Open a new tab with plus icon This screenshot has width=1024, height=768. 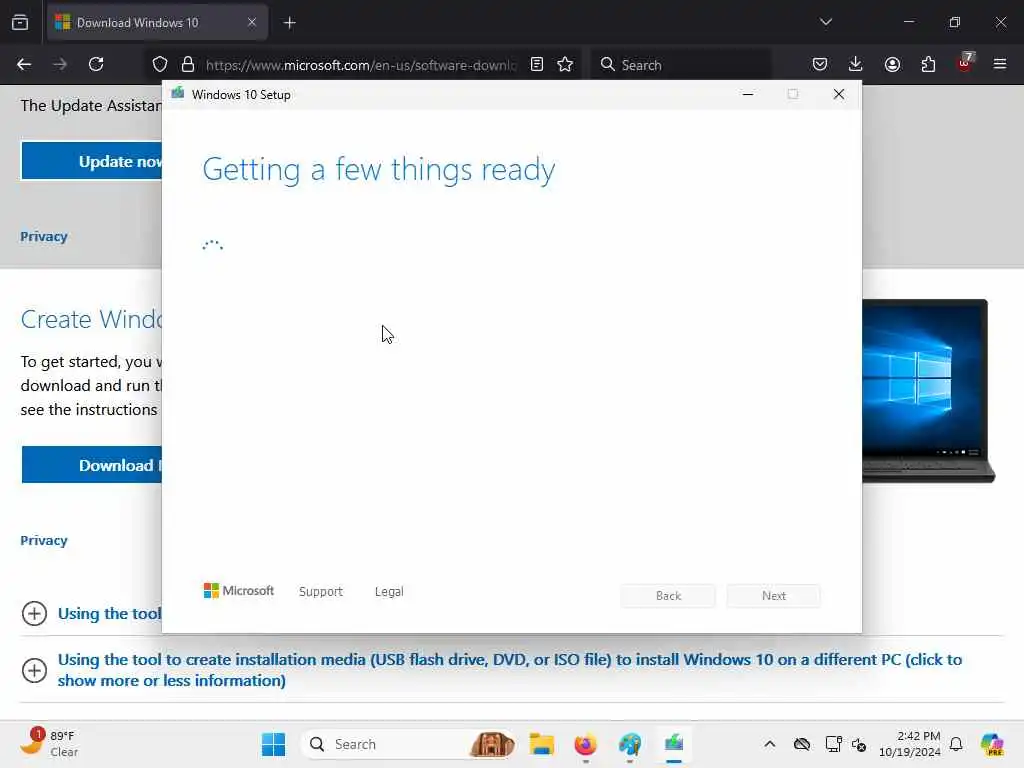click(x=290, y=23)
